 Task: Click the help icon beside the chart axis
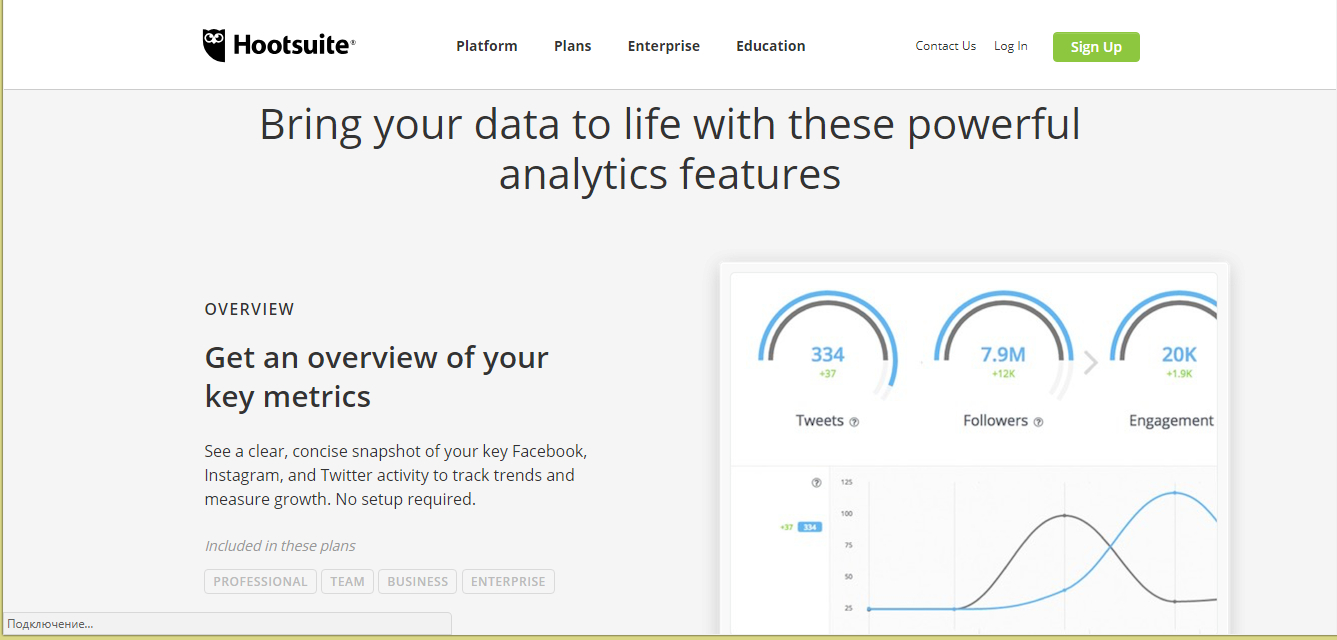[816, 483]
